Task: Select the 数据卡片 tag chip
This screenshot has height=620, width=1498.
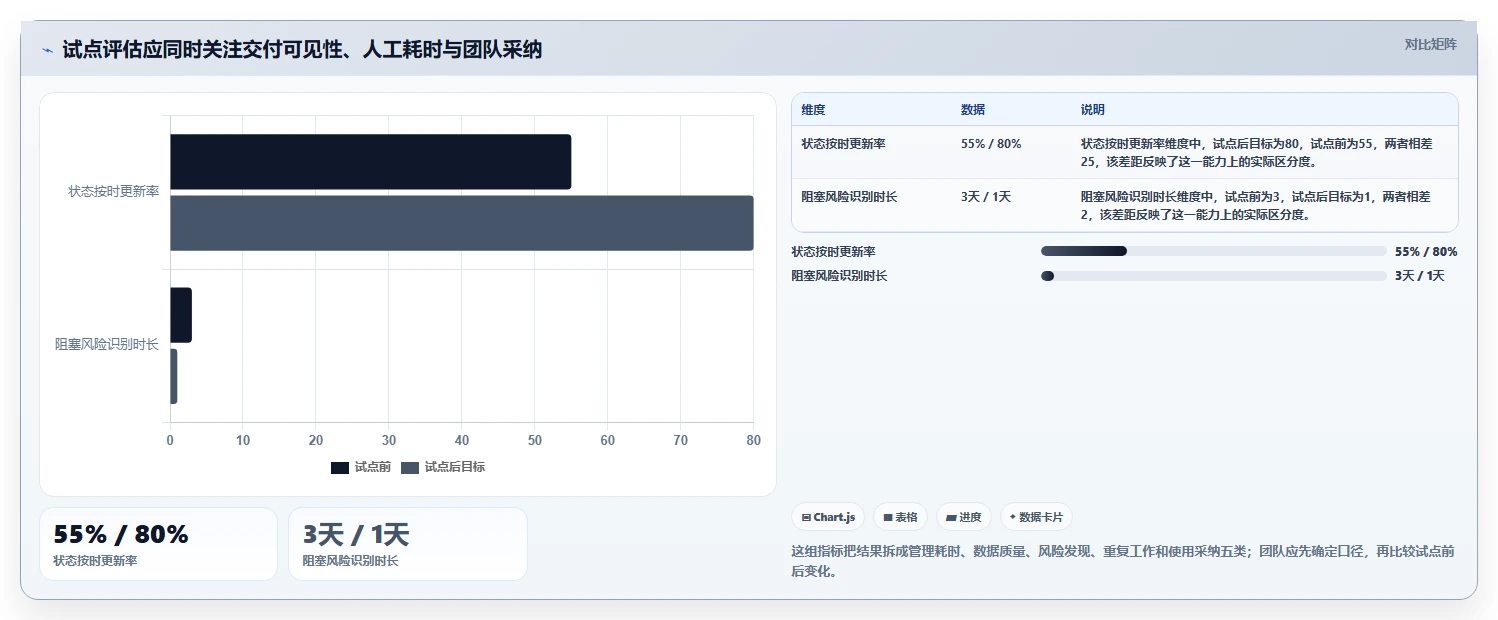Action: (1036, 517)
